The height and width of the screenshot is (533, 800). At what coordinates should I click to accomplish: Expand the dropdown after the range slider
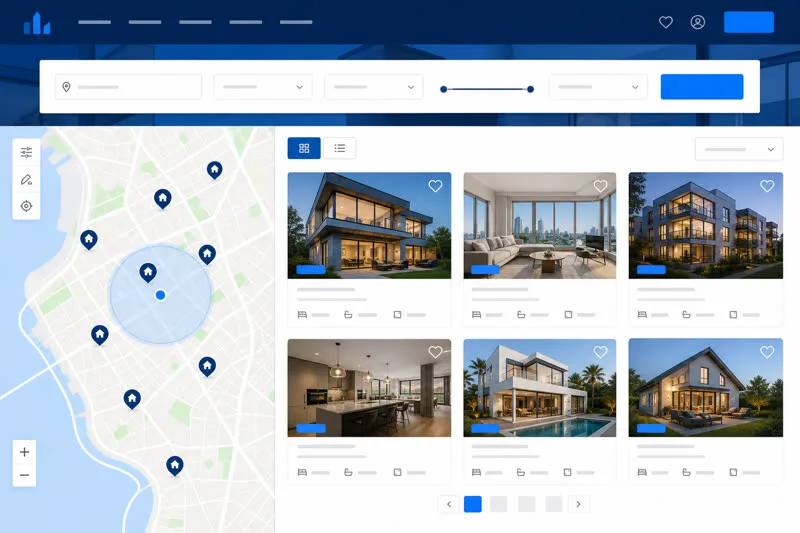tap(598, 87)
